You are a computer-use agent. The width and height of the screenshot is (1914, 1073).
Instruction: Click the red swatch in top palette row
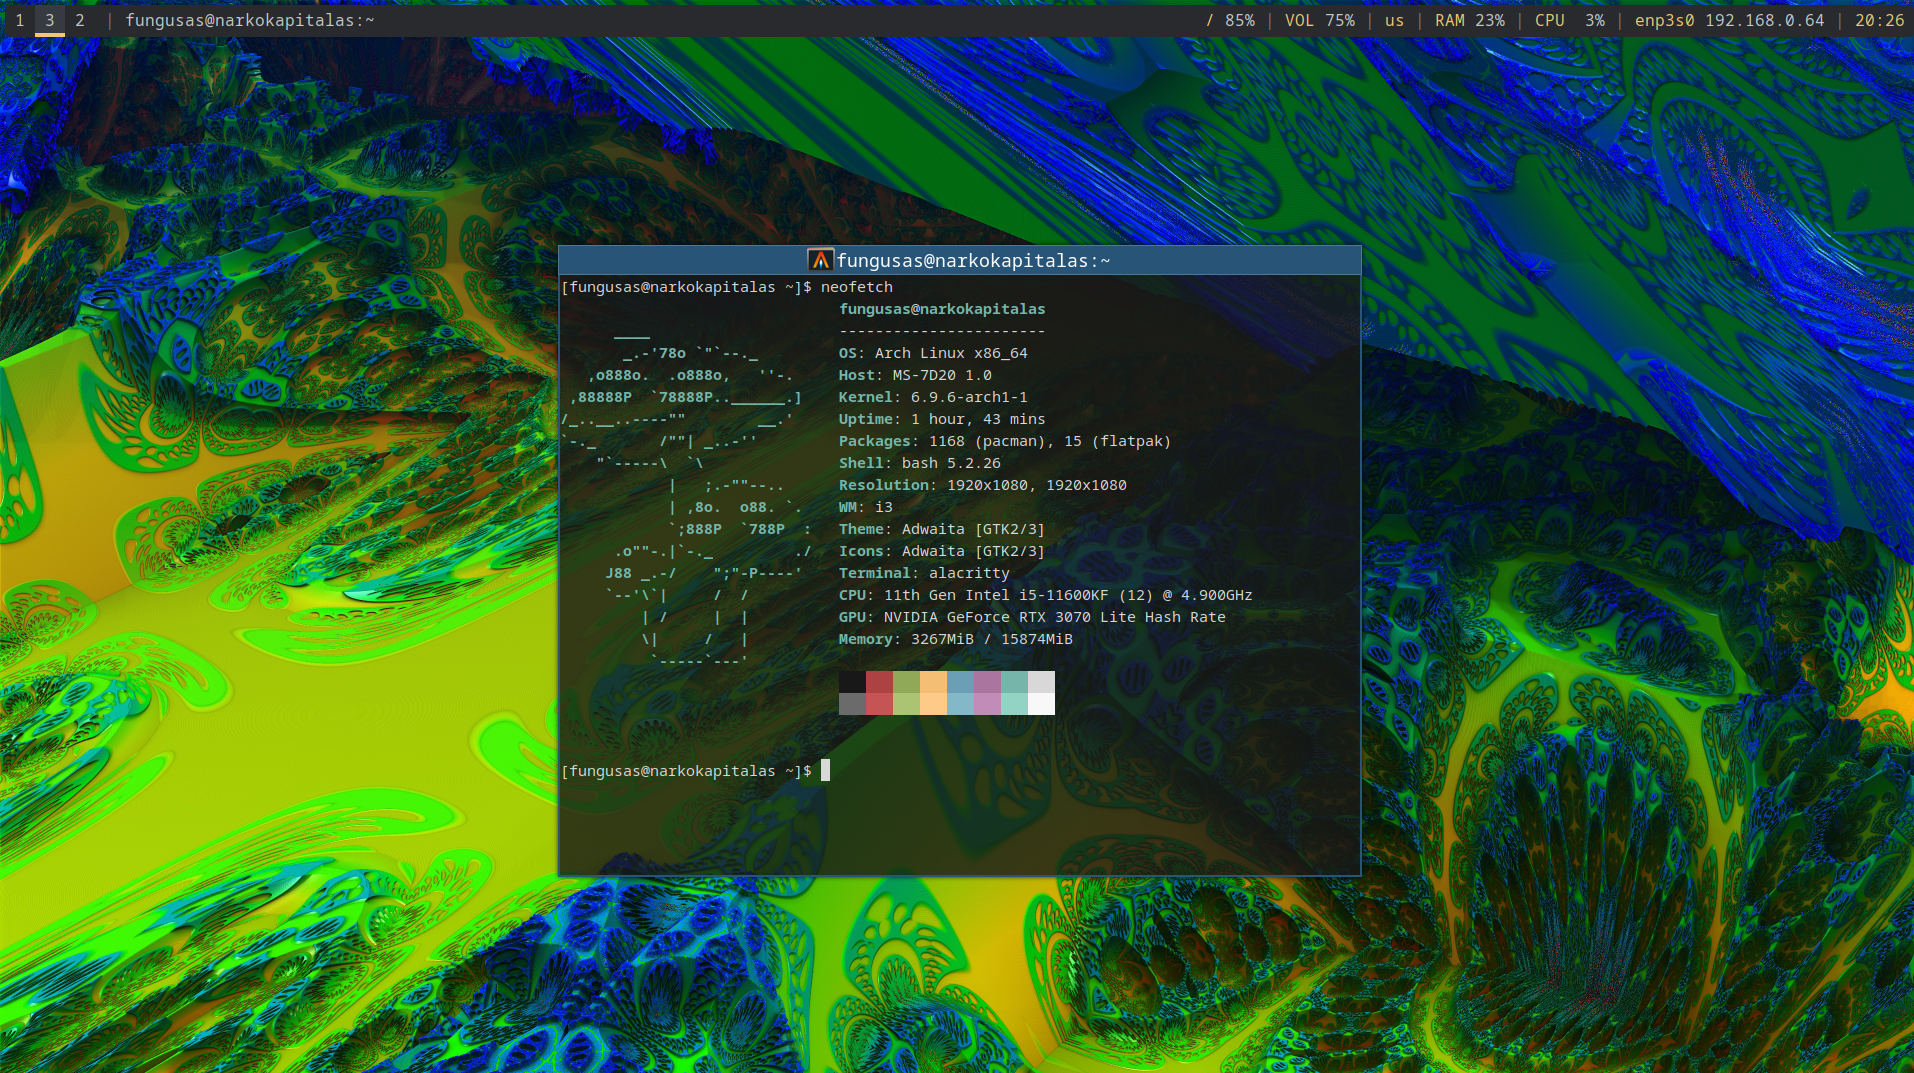pyautogui.click(x=879, y=681)
